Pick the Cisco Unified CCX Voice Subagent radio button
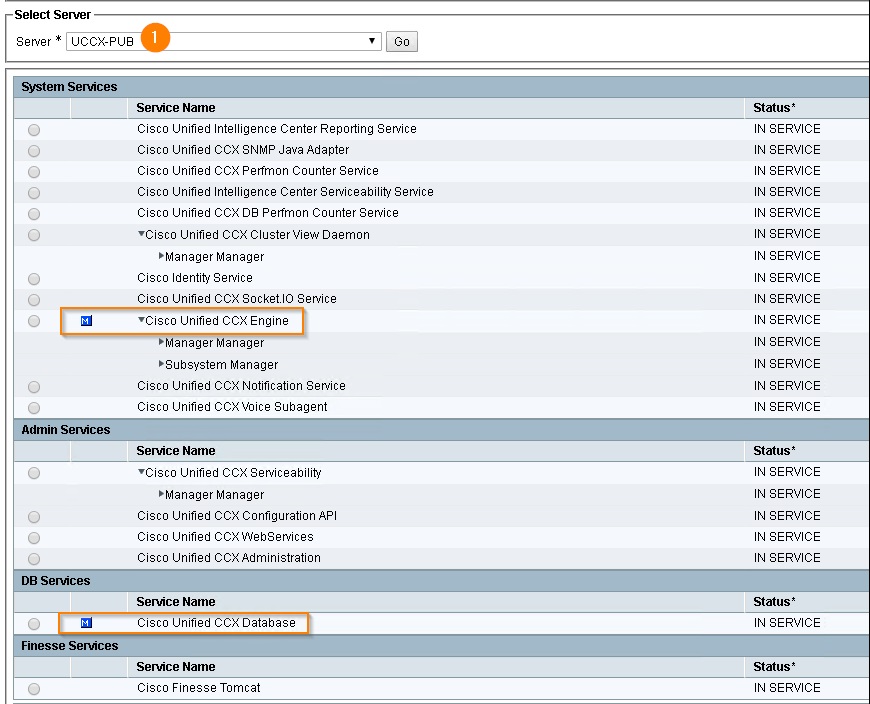Screen dimensions: 870x704 pos(34,408)
